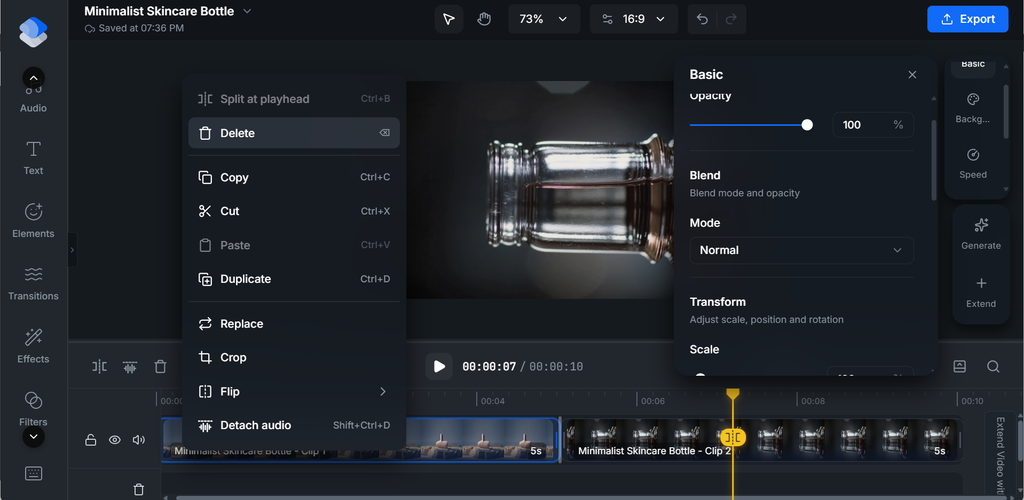
Task: Open the Speed settings in right panel
Action: [972, 164]
